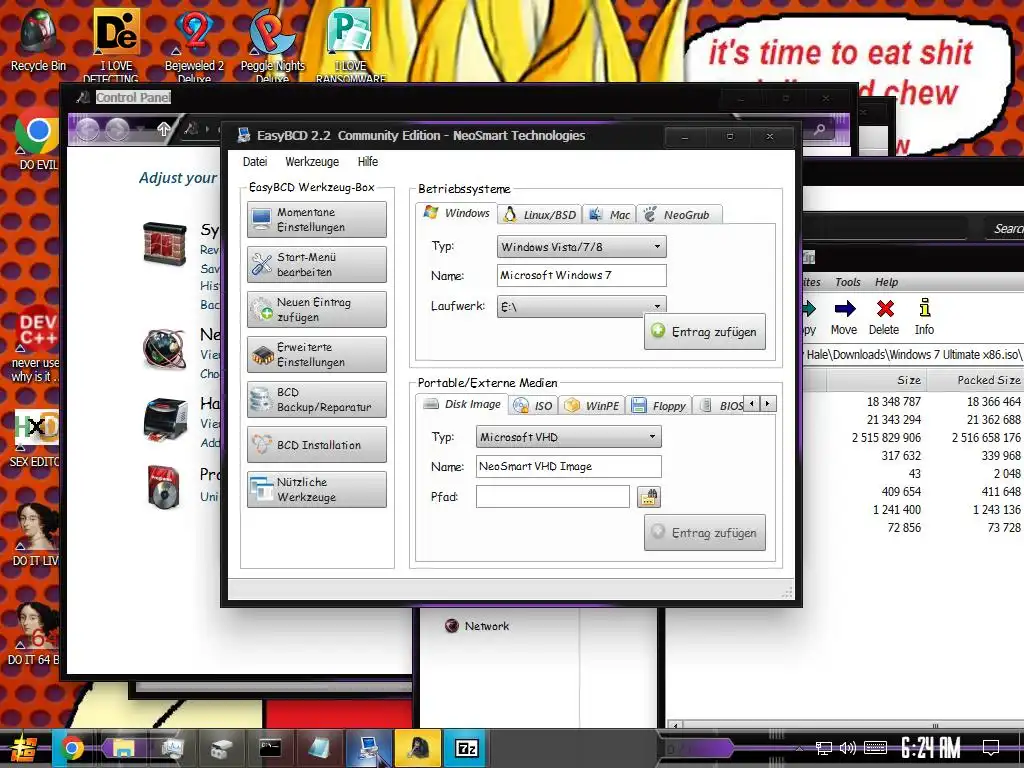Image resolution: width=1024 pixels, height=768 pixels.
Task: Click the NeoSmart VHD Image name field
Action: point(568,466)
